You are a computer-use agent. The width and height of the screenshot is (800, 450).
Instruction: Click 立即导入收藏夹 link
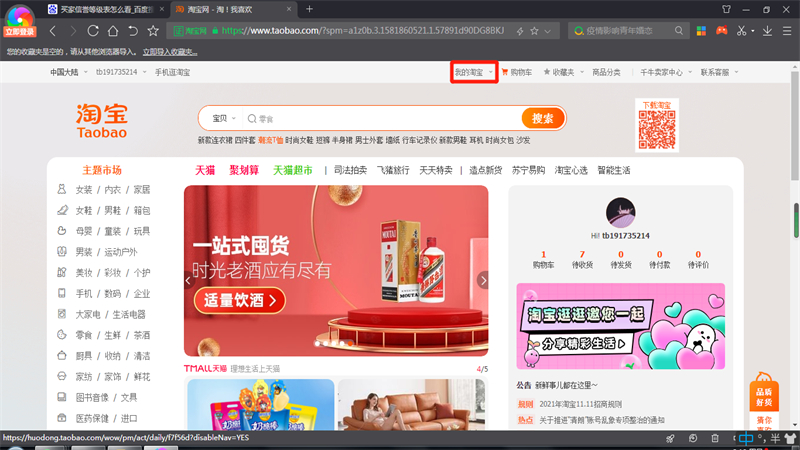coord(170,52)
